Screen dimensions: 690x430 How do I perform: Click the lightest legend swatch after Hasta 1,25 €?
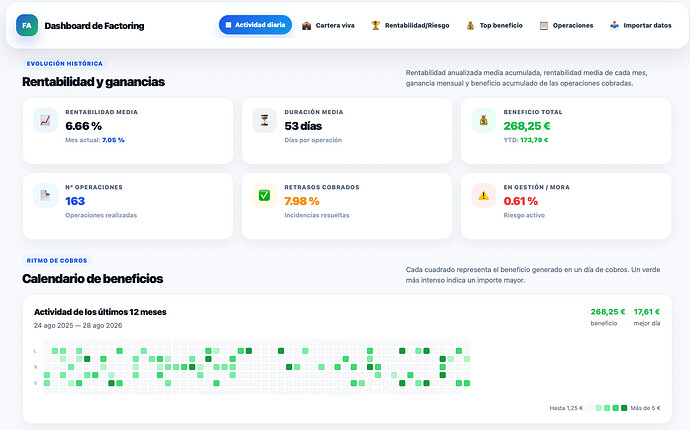590,408
